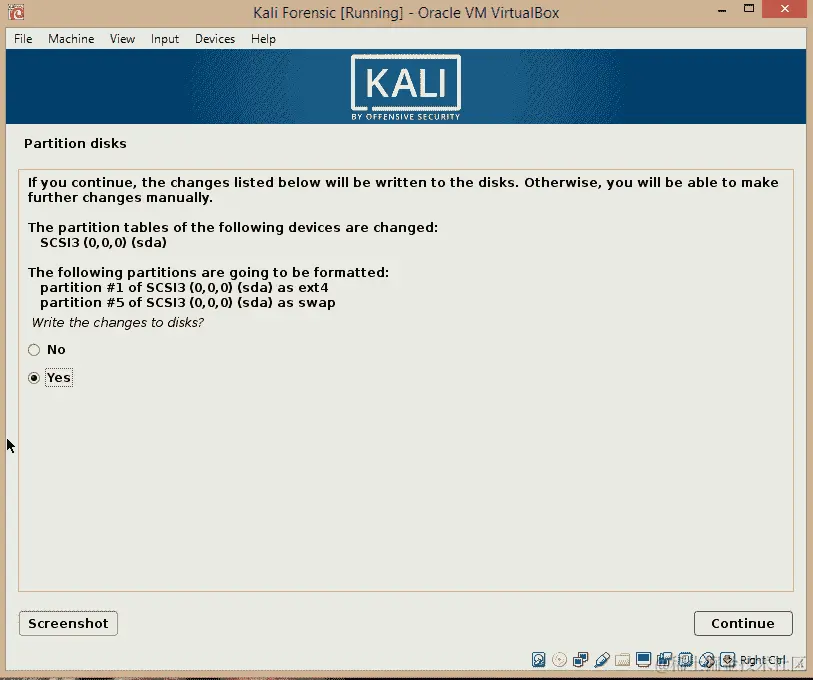Click the Screenshot button
The image size is (813, 680).
tap(68, 623)
